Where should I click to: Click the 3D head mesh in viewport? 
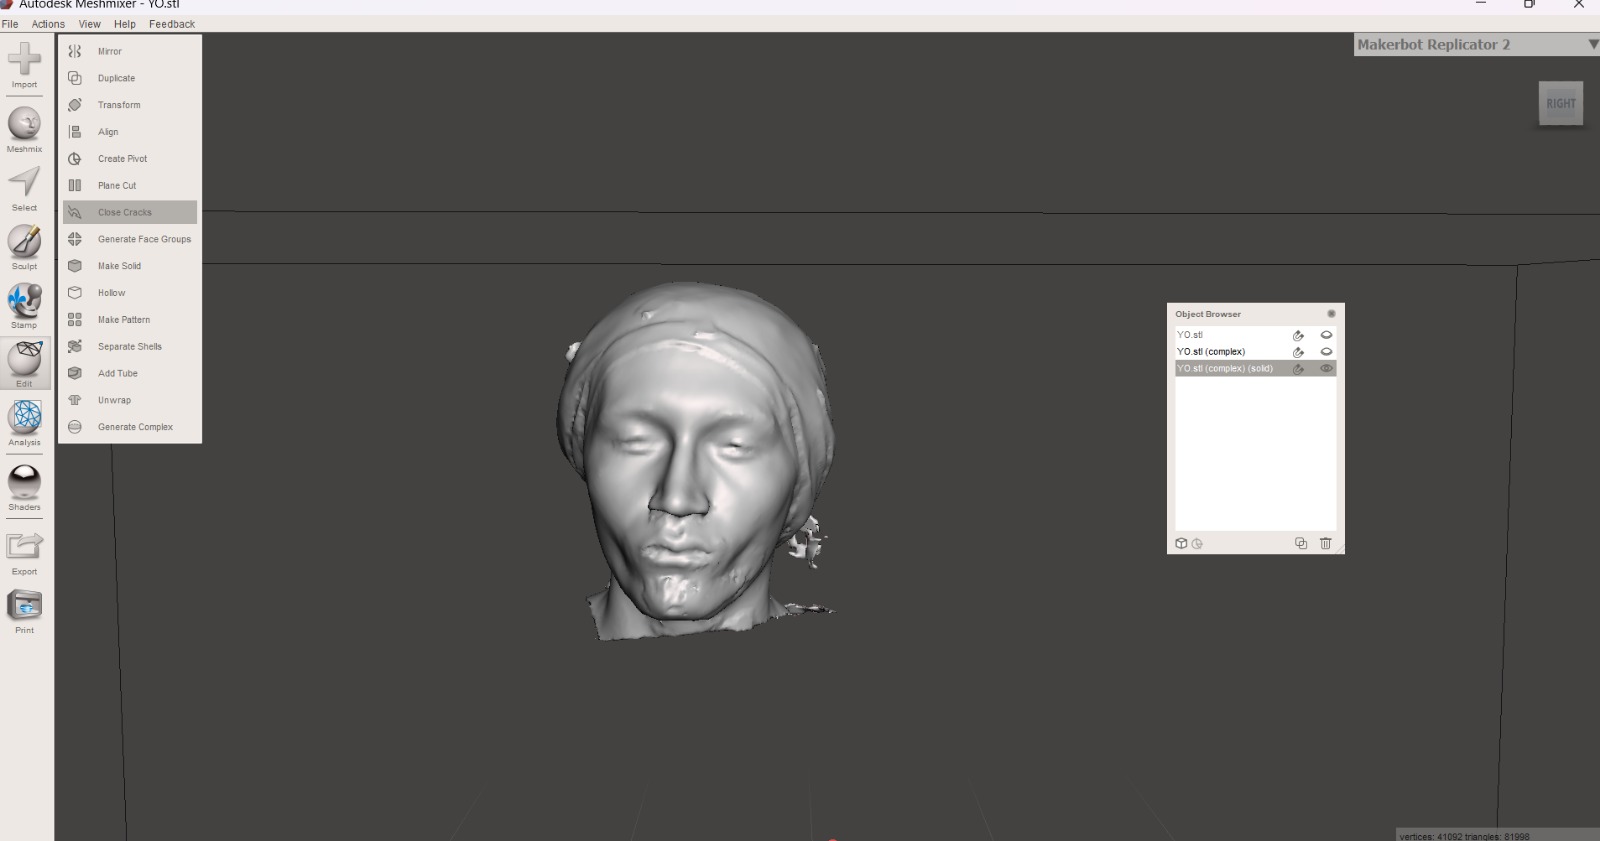(695, 460)
